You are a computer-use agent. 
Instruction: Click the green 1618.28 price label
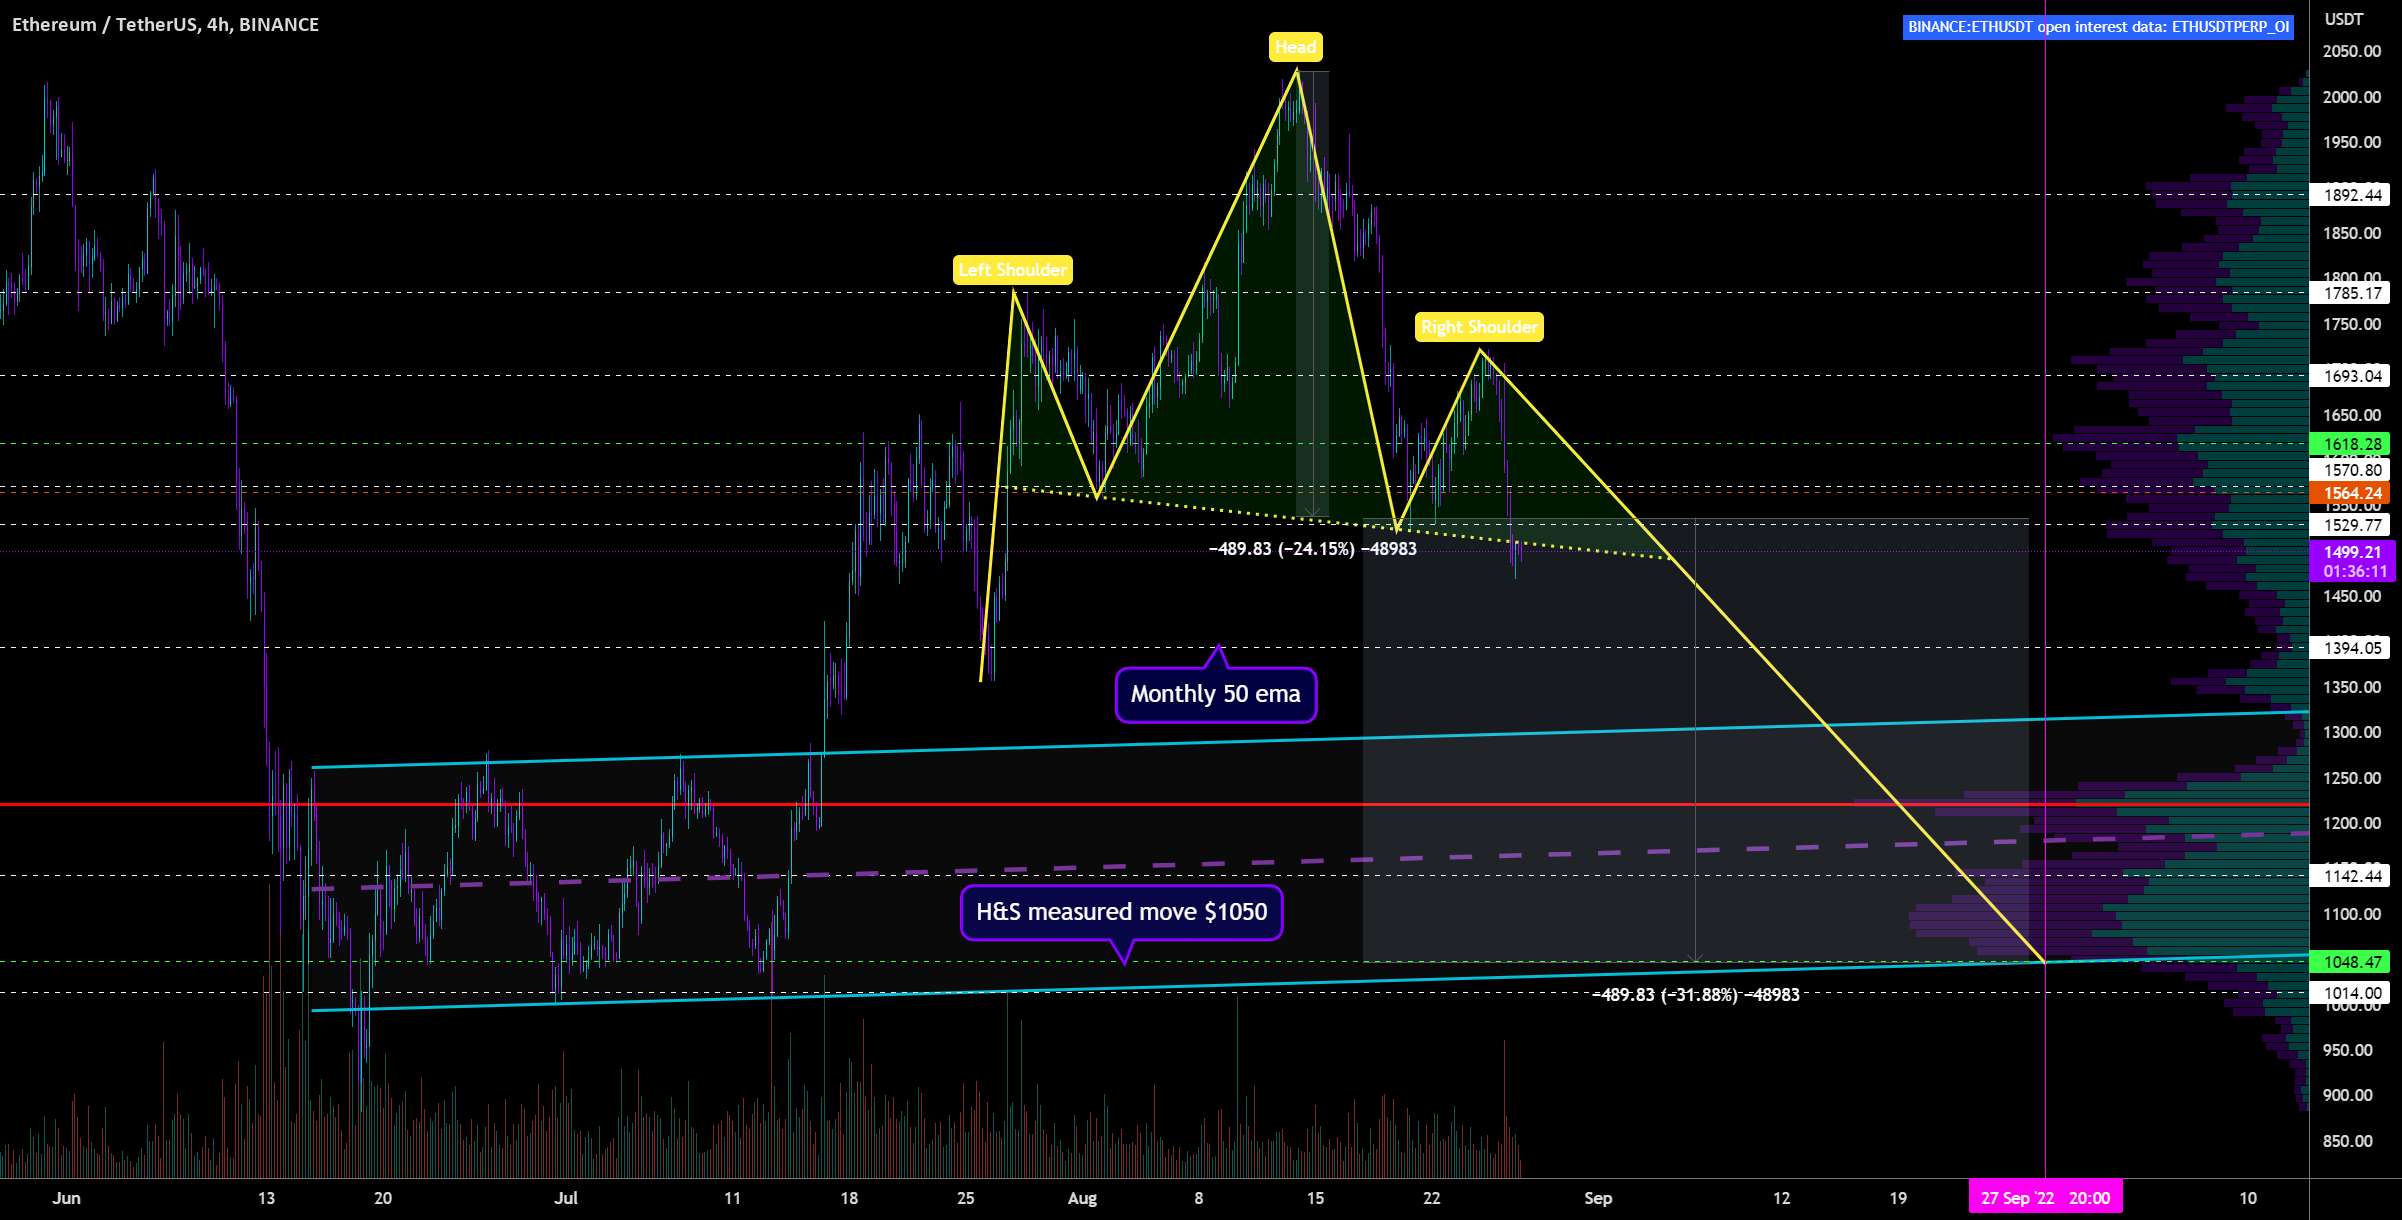pos(2352,444)
